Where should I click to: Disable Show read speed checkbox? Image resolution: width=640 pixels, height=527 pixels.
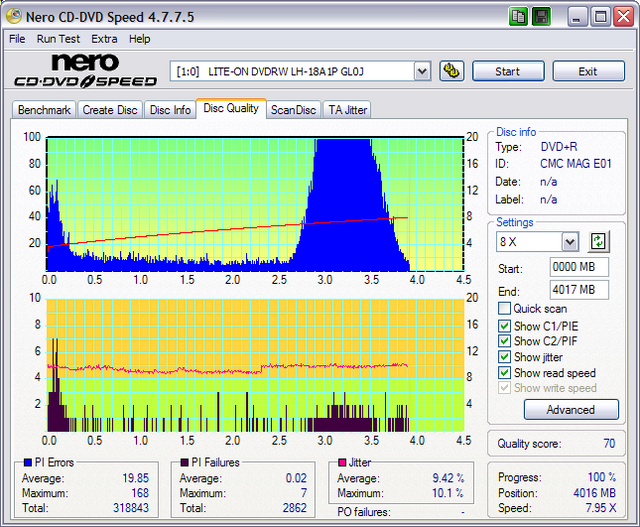pos(504,372)
